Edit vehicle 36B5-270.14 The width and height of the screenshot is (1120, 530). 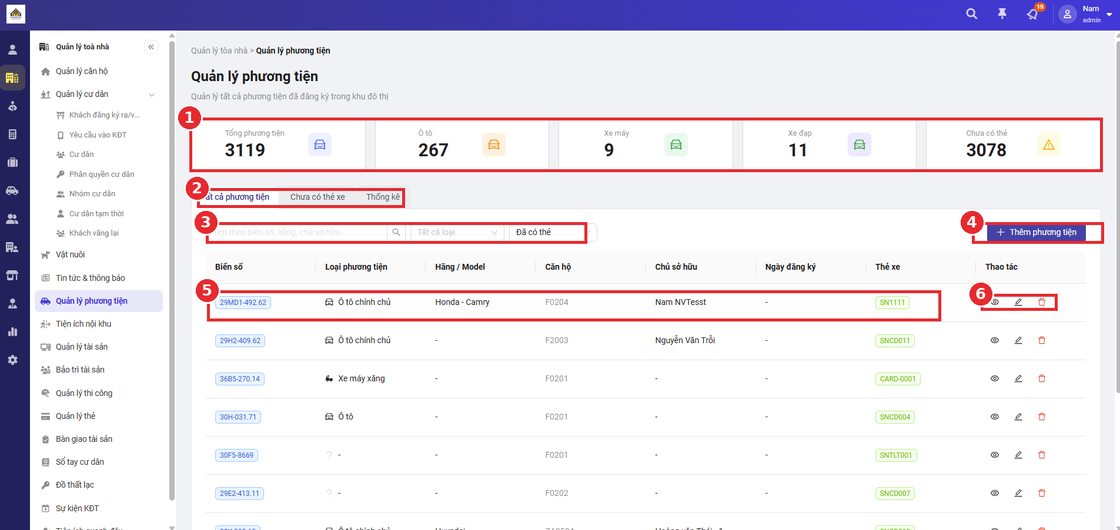click(x=1019, y=379)
